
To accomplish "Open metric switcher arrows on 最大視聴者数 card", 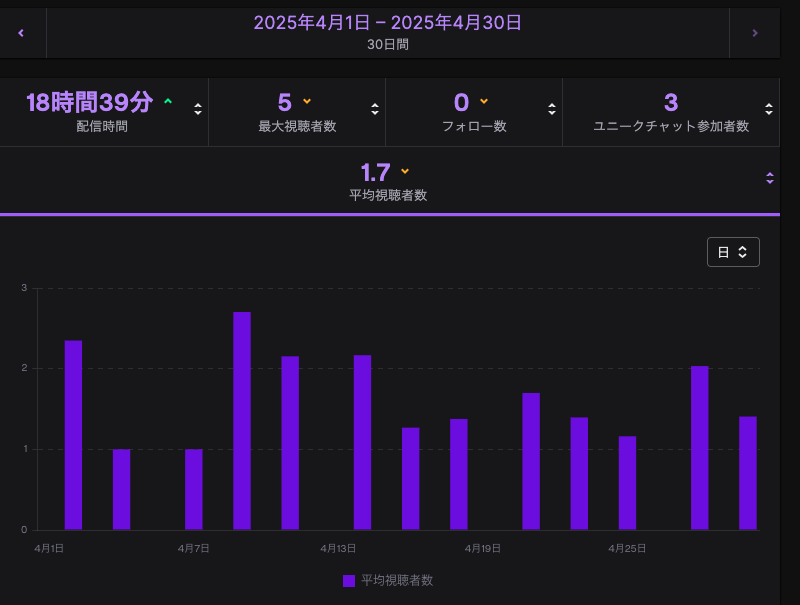I will (375, 109).
